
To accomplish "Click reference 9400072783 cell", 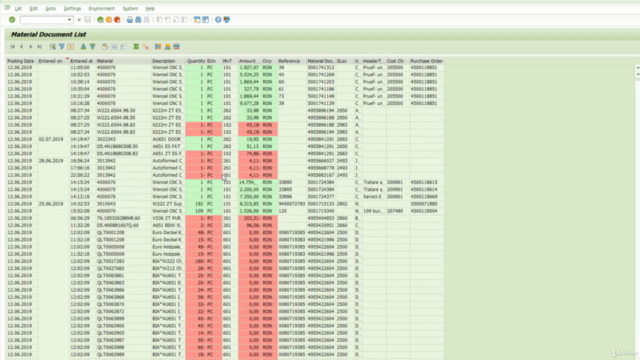I will (291, 204).
